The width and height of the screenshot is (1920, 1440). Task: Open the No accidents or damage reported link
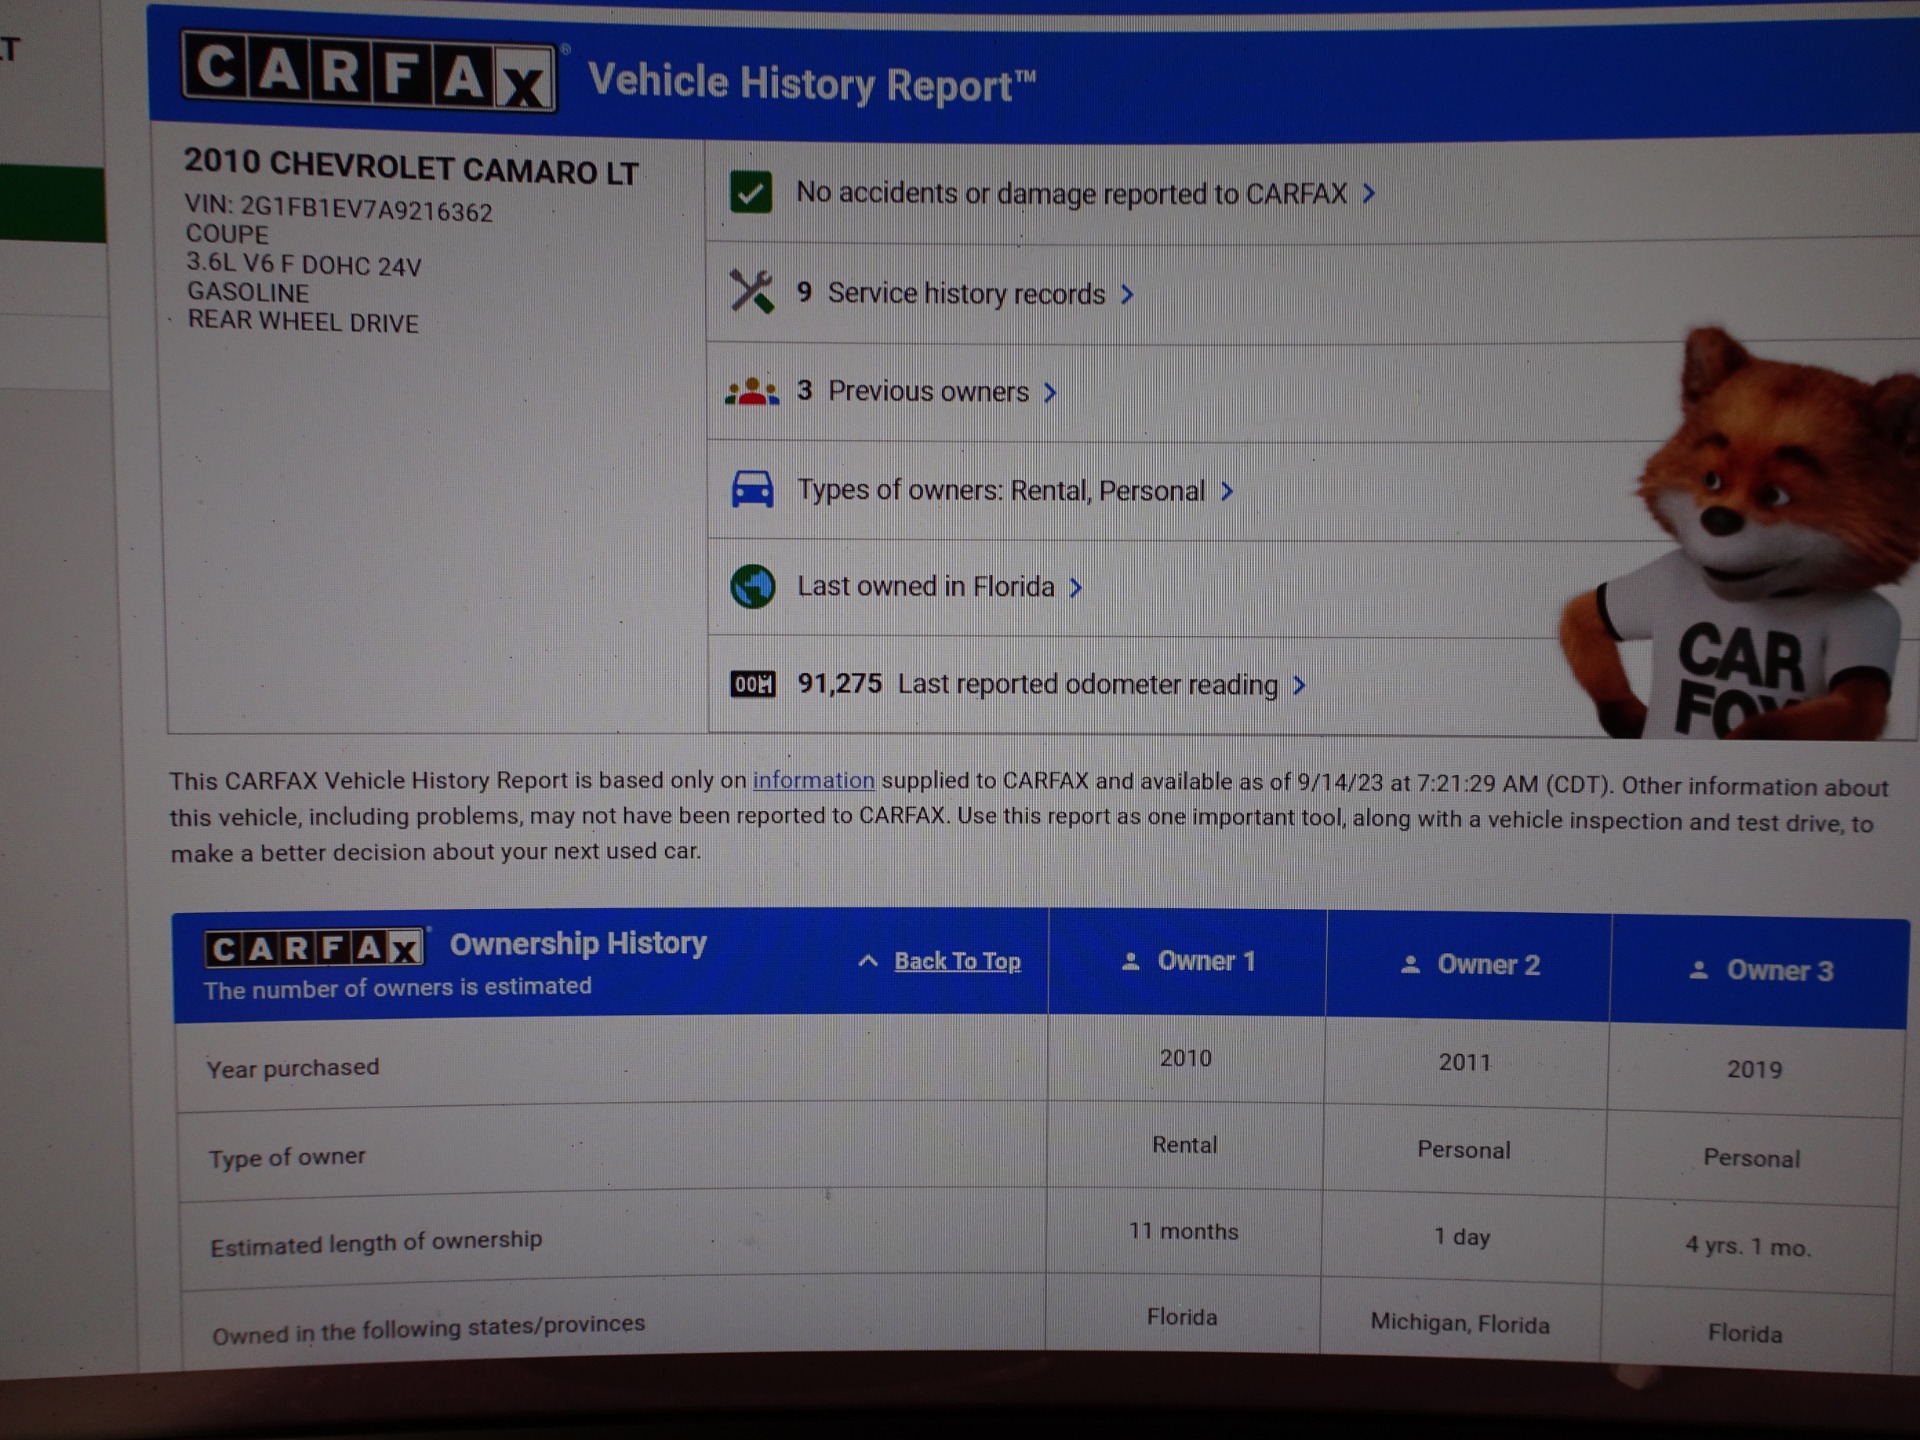pos(1071,193)
